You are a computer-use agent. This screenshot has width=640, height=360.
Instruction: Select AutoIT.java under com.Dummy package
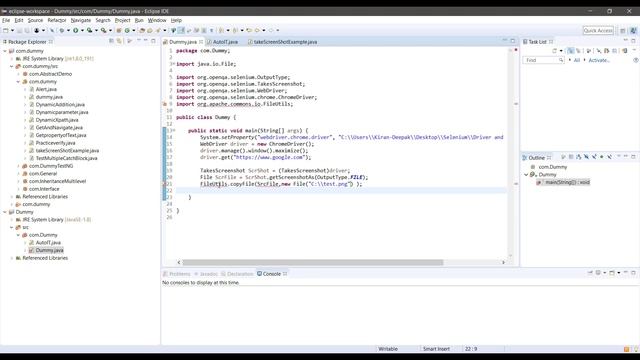tap(48, 242)
